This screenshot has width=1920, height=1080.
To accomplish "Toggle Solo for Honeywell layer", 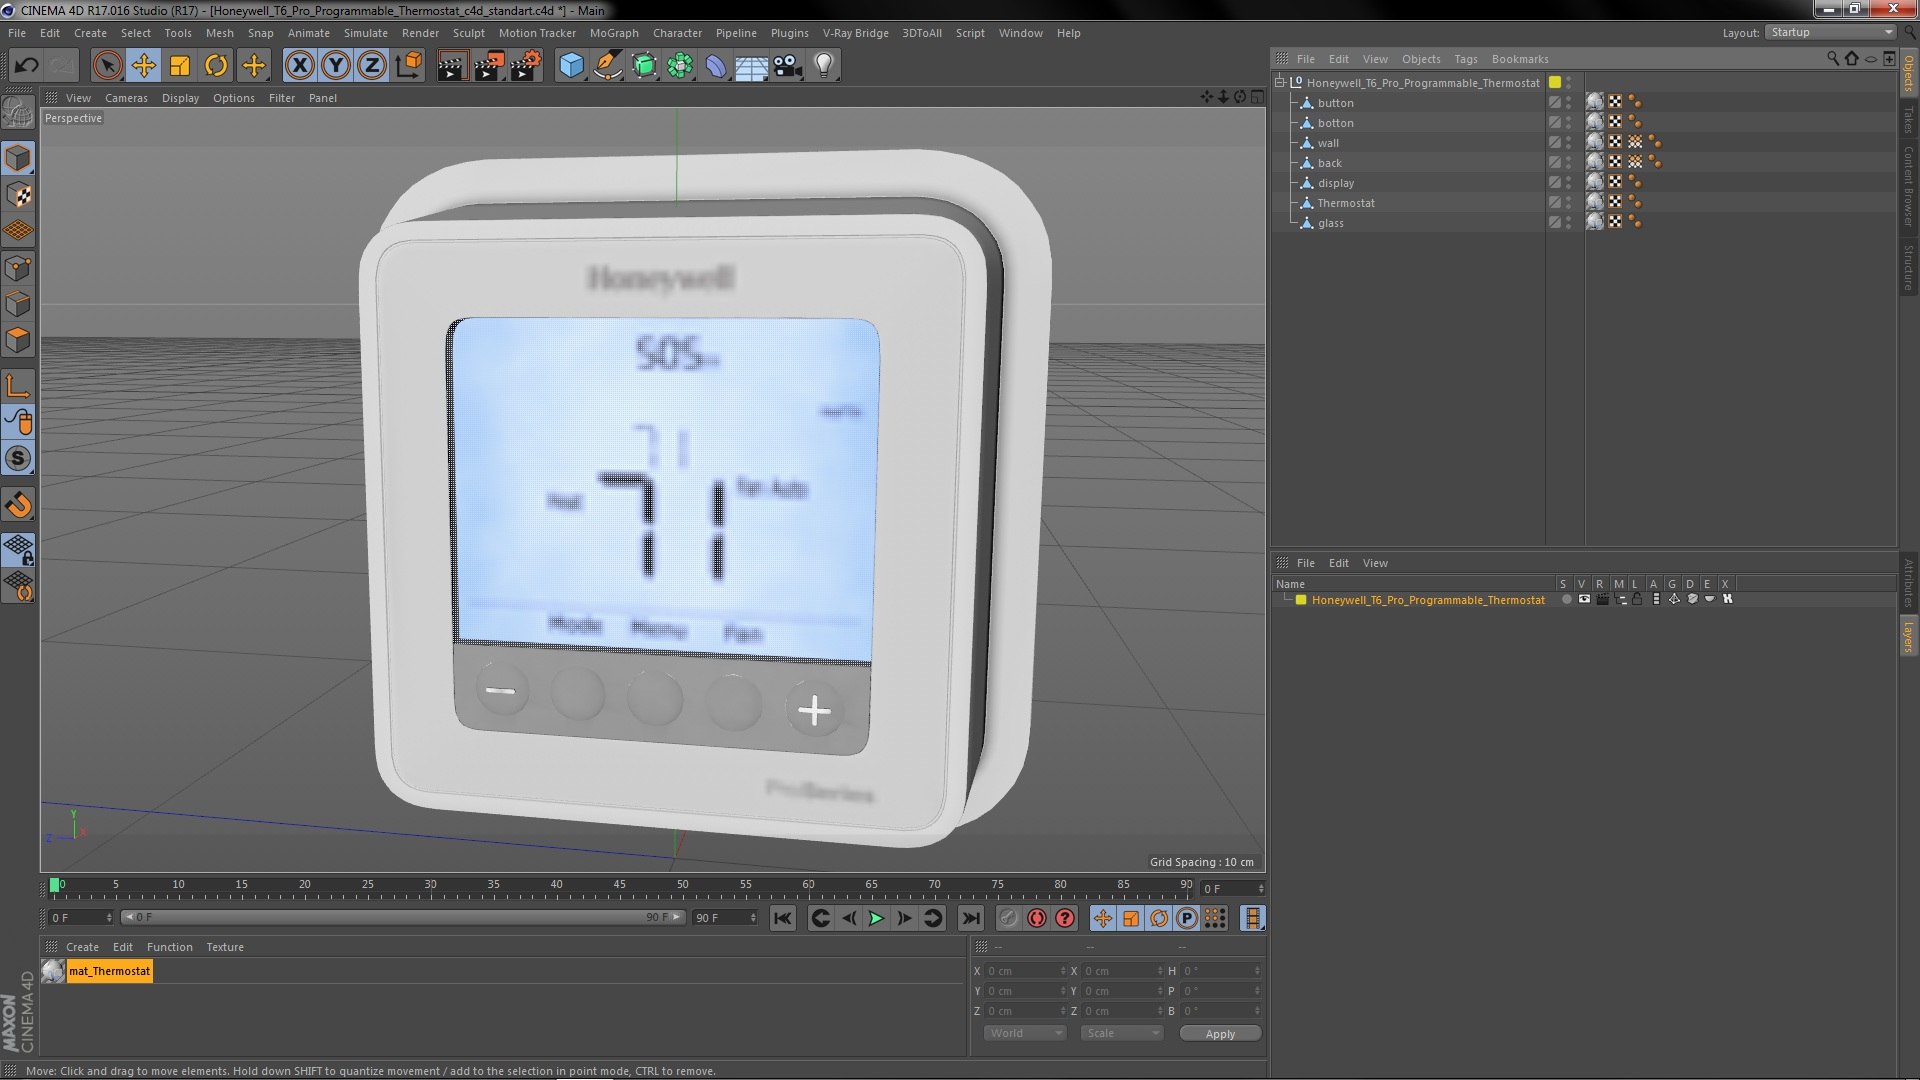I will [1566, 599].
